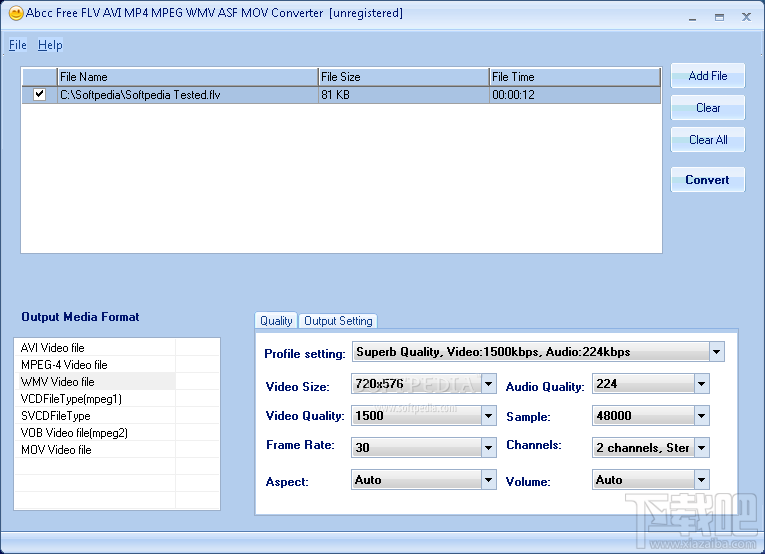Expand the Channels dropdown

pyautogui.click(x=702, y=447)
